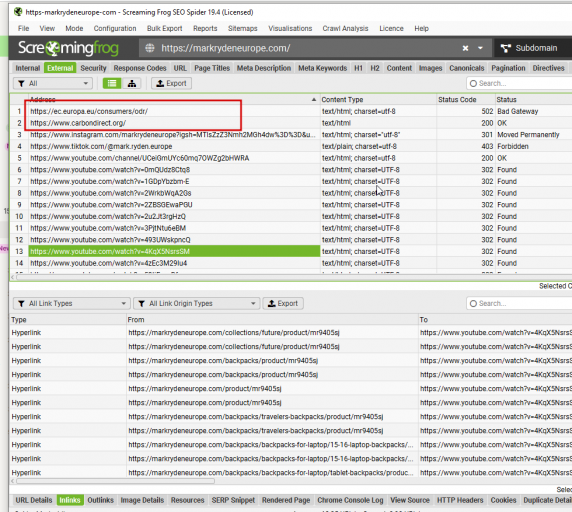
Task: Select youtube watch?v=0mQUdz8Ctq8 row
Action: (x=110, y=170)
